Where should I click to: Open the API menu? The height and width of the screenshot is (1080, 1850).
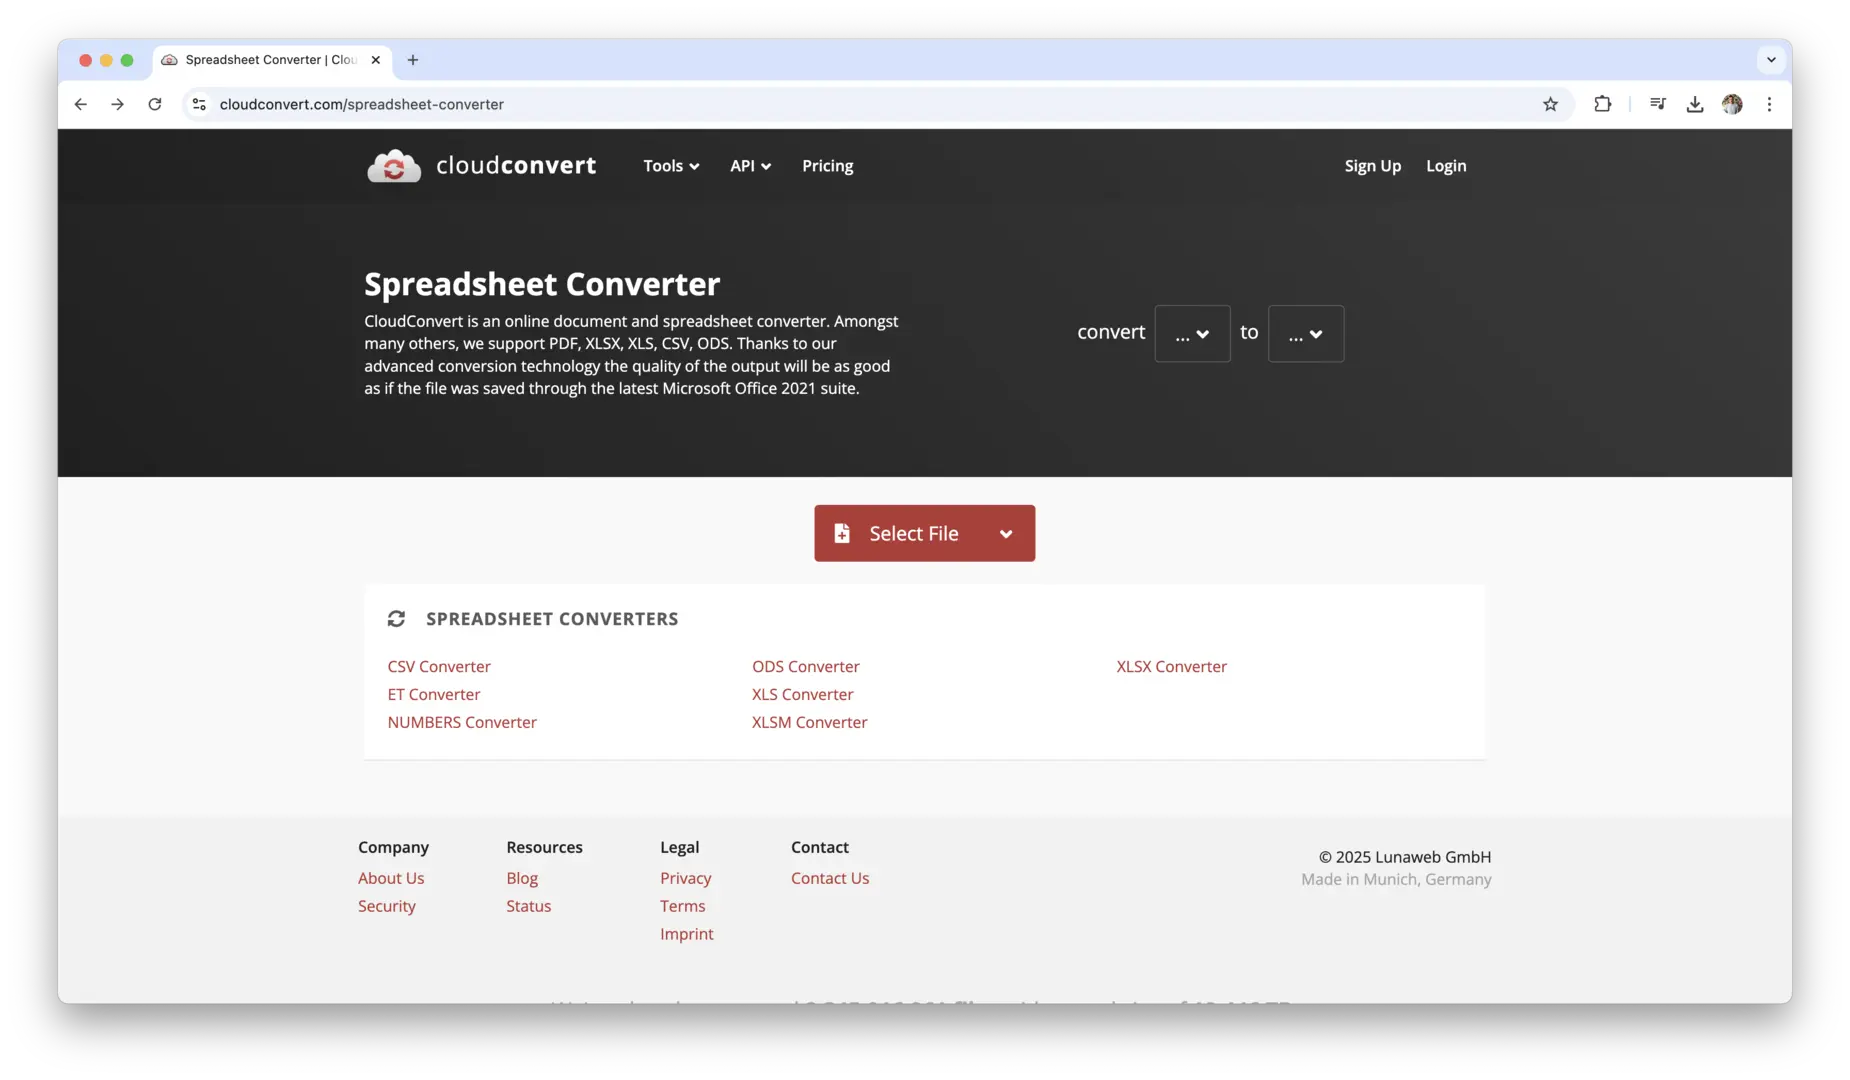750,166
